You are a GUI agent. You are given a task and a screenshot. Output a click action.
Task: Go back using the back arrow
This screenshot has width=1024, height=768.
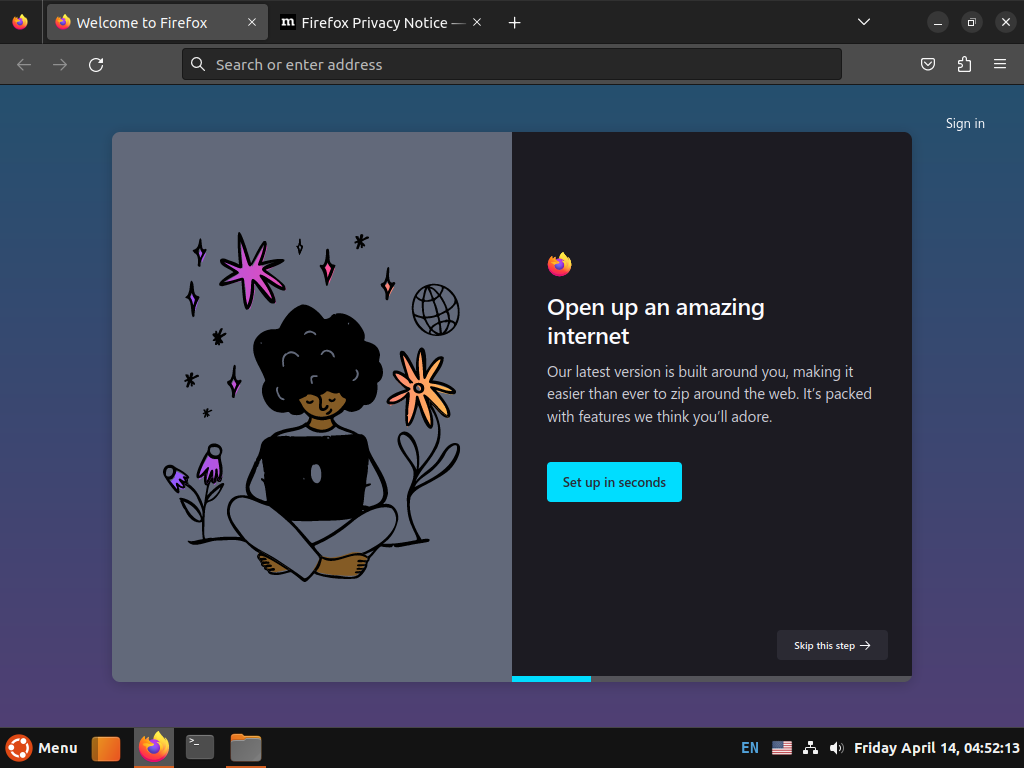(24, 65)
